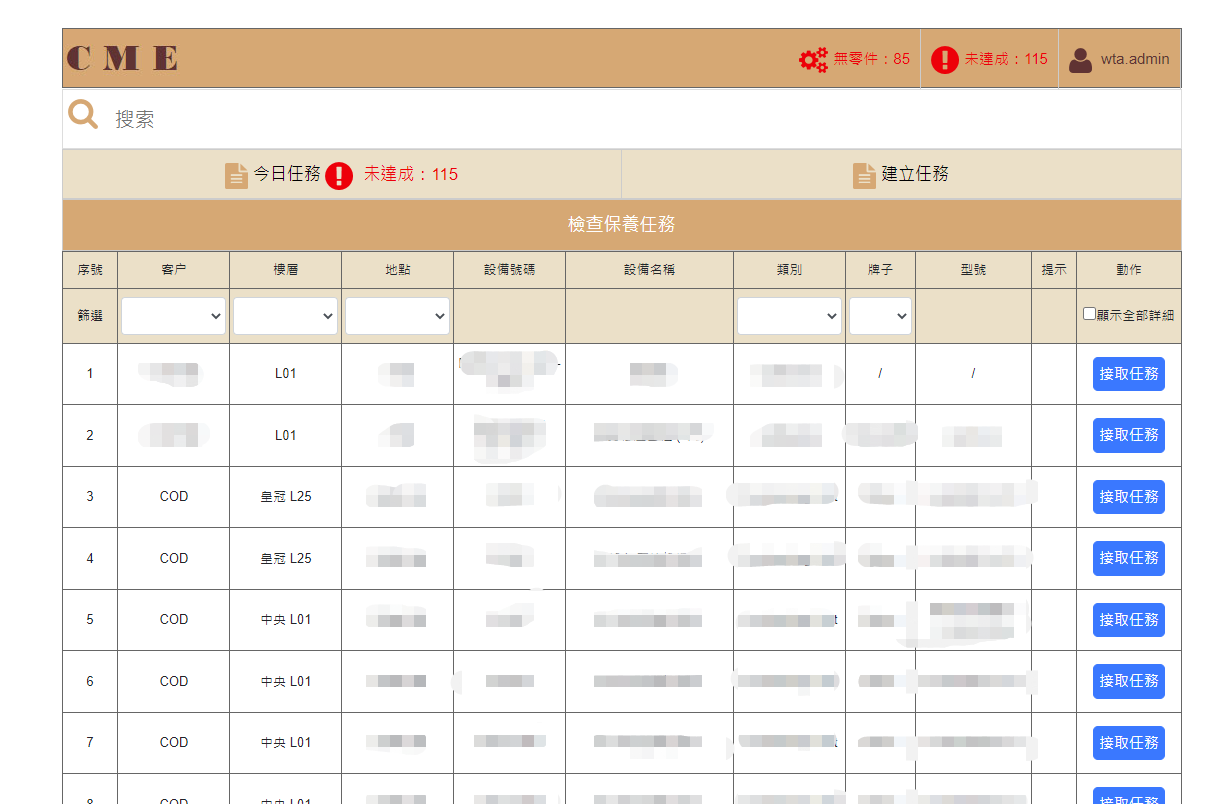This screenshot has width=1229, height=804.
Task: Switch to the 建立任務 tab
Action: tap(901, 174)
